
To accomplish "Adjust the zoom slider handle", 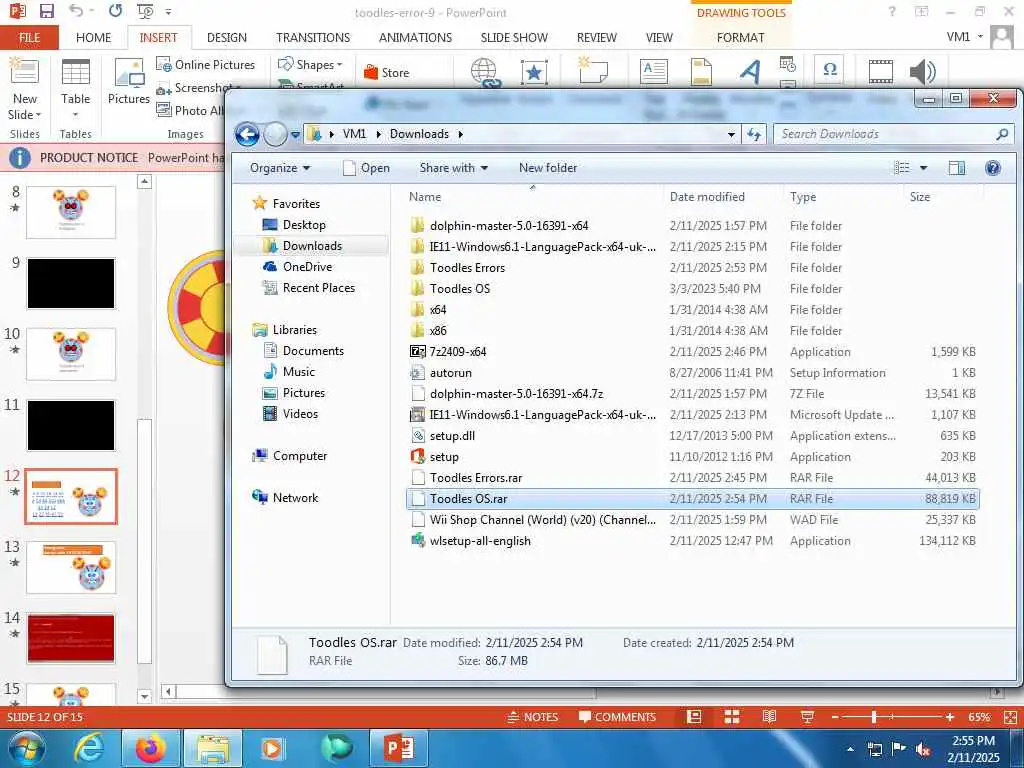I will tap(873, 717).
